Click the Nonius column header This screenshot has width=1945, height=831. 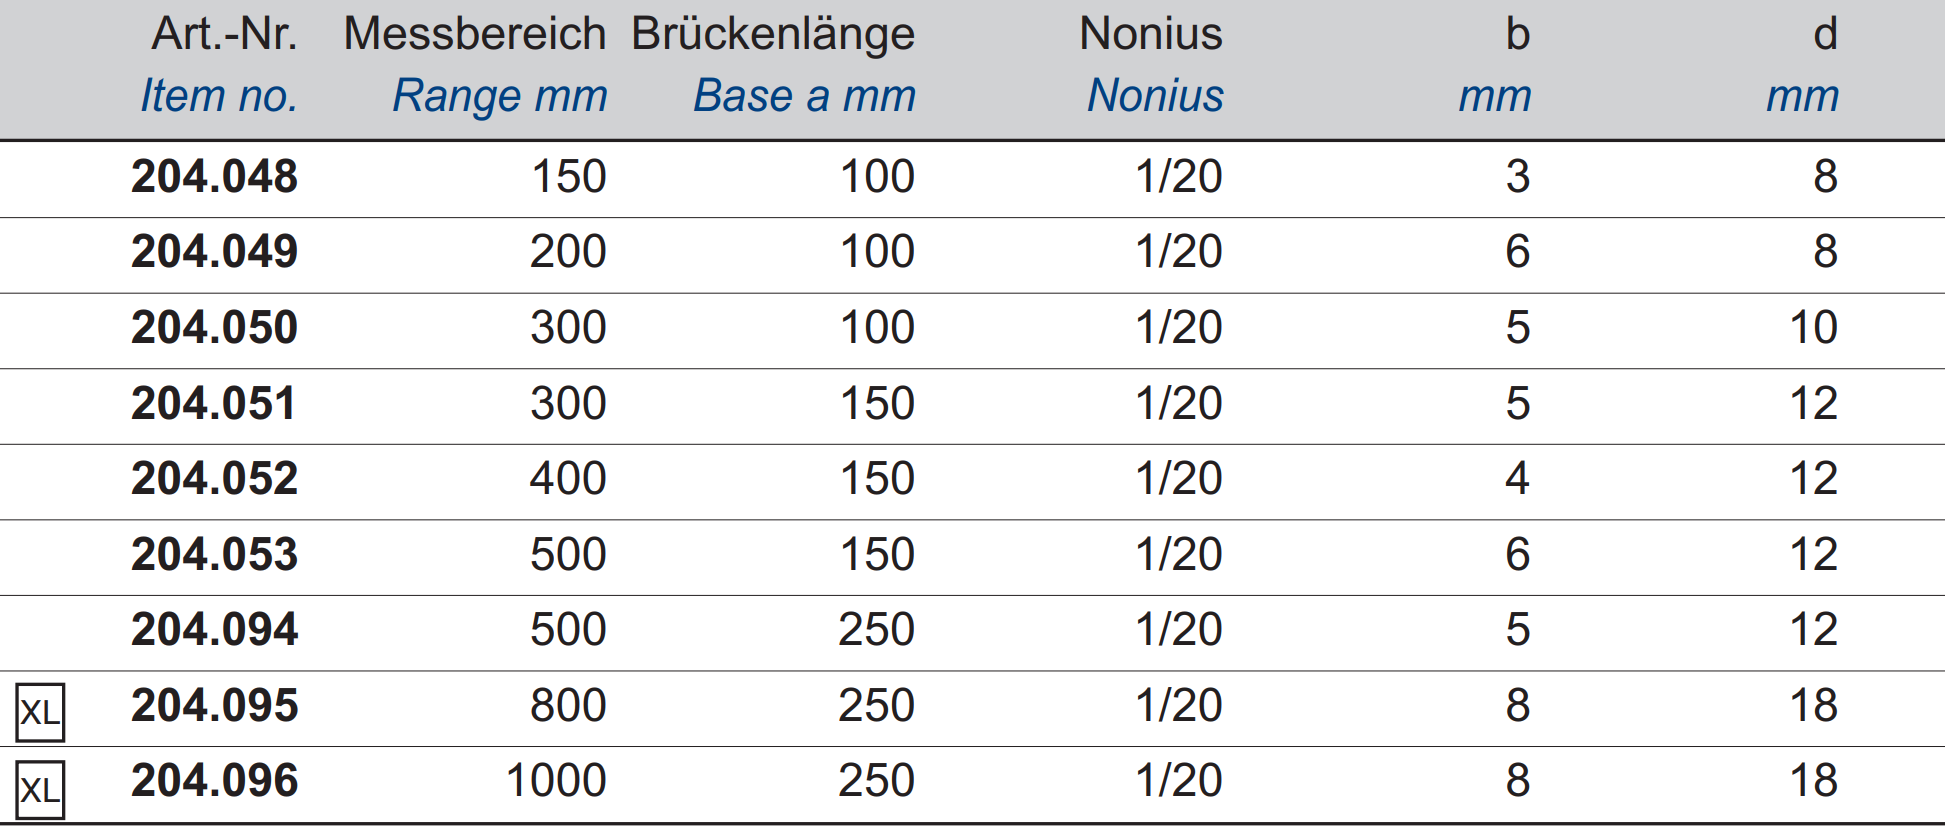[x=1152, y=65]
